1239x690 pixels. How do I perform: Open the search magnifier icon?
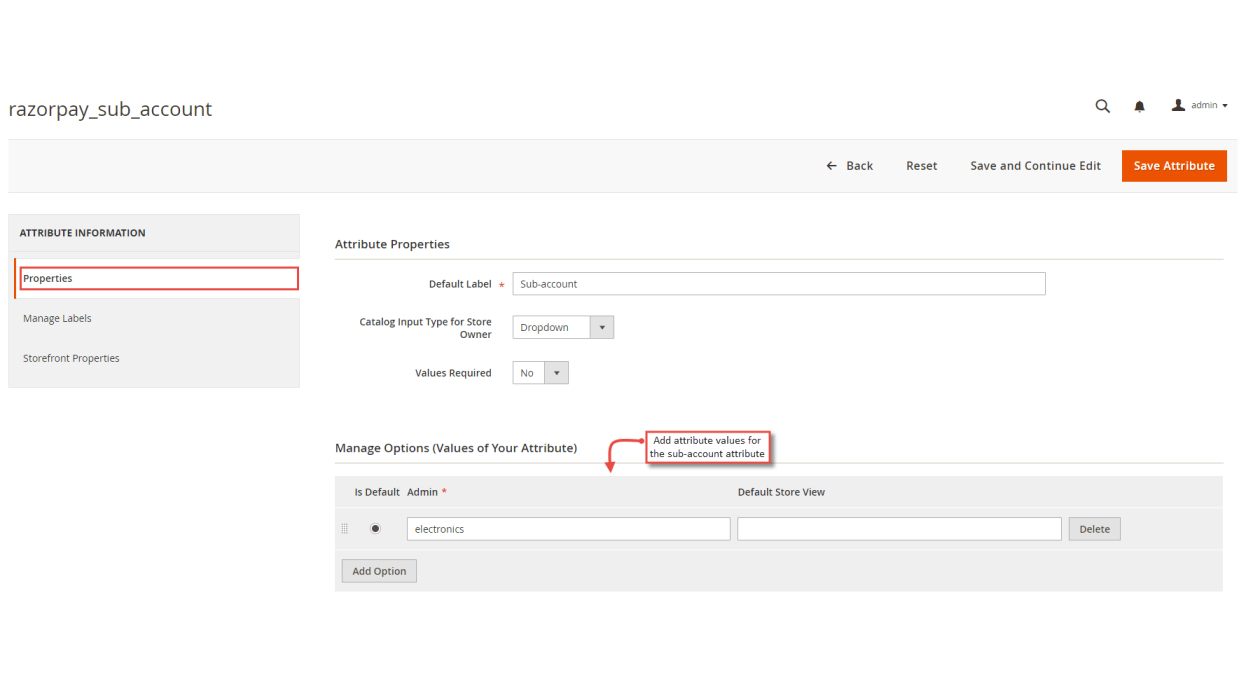pyautogui.click(x=1102, y=106)
